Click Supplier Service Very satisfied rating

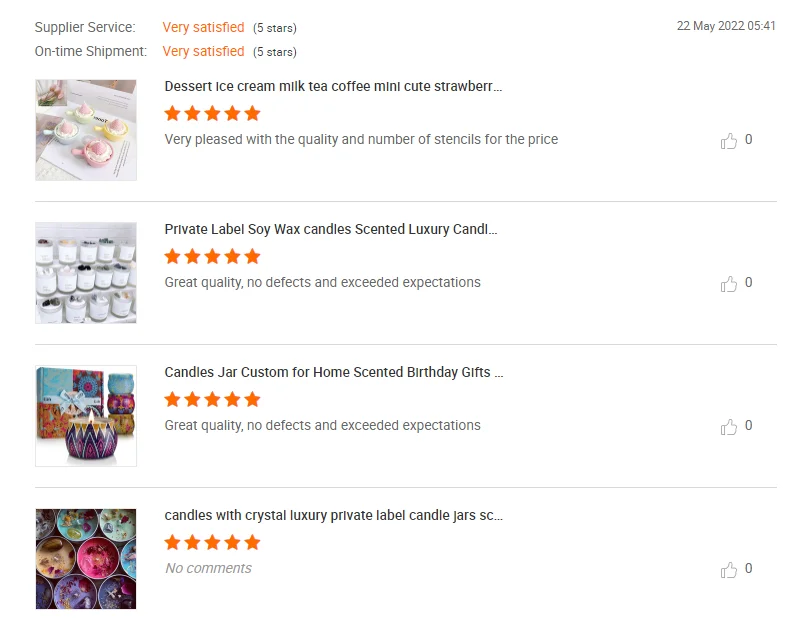203,27
